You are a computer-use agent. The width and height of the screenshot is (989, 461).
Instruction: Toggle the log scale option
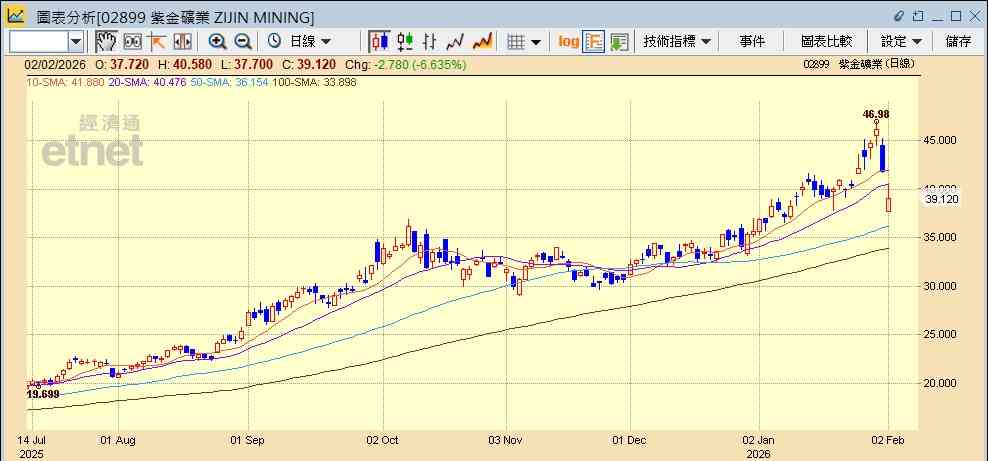coord(568,42)
